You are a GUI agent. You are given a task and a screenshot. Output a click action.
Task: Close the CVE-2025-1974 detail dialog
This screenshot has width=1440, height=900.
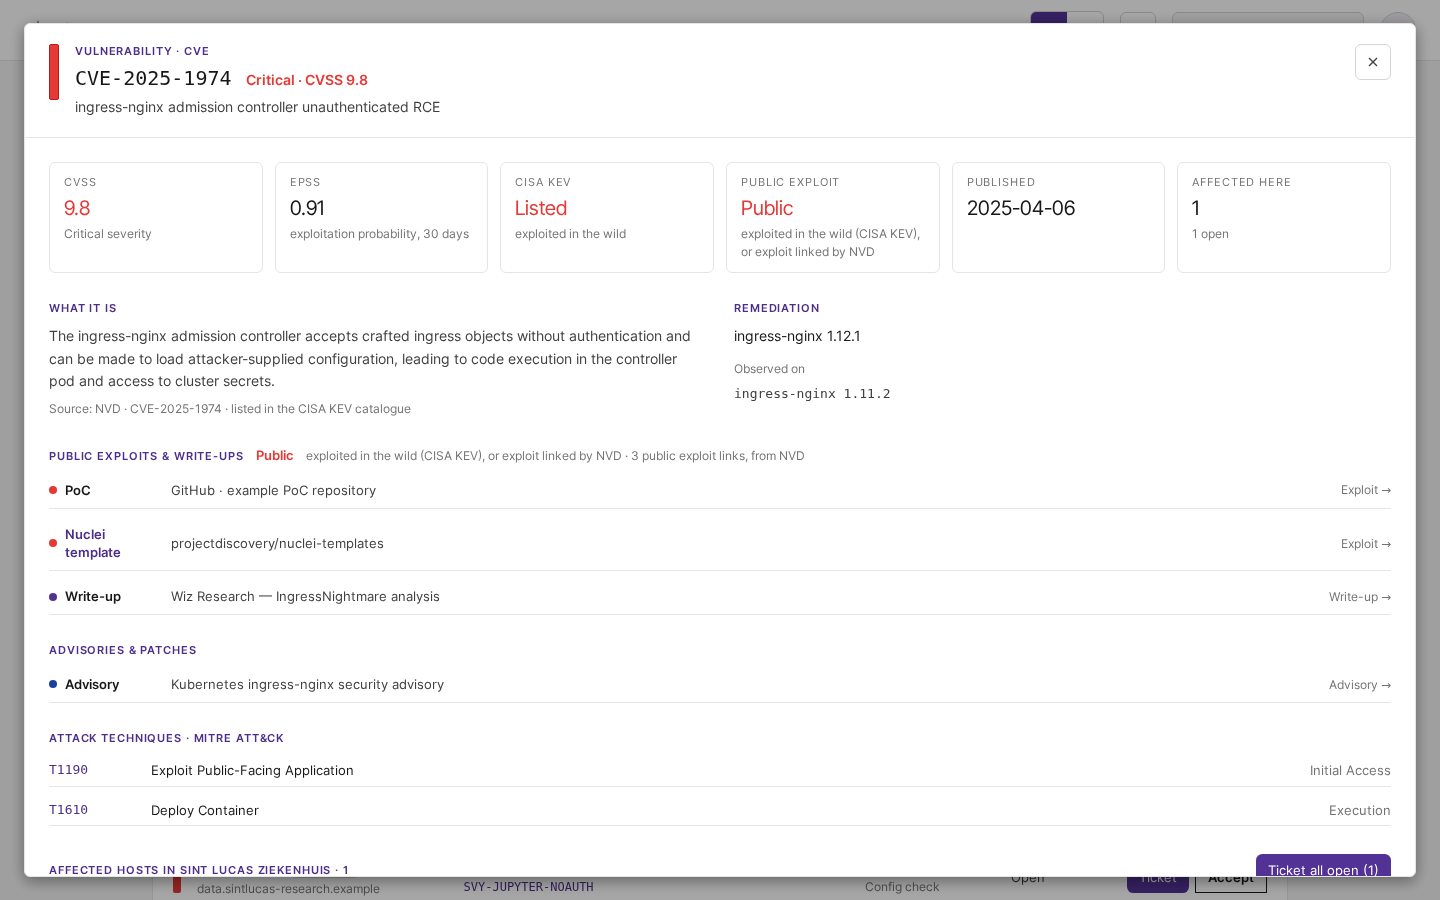[1372, 62]
